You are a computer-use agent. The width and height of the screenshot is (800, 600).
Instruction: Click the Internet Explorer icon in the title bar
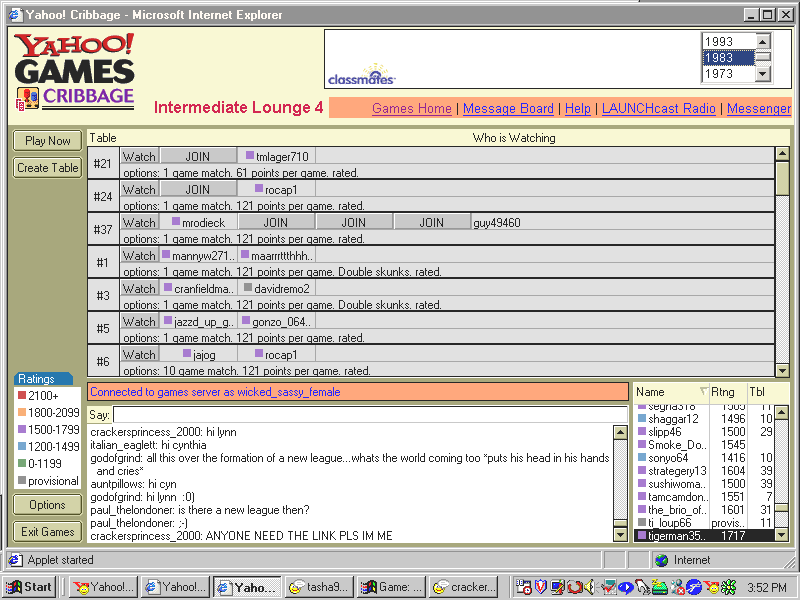15,14
